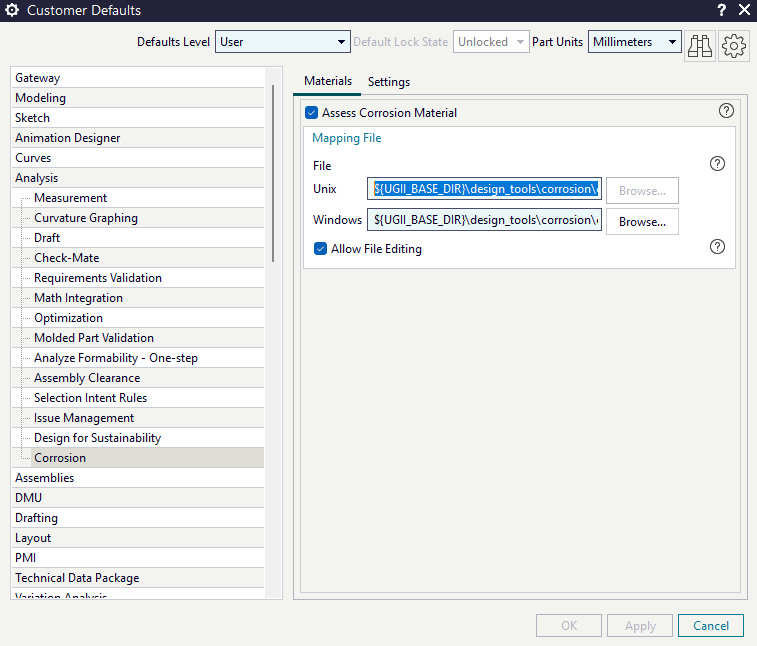This screenshot has width=757, height=646.
Task: Click the Unix mapping file path field
Action: point(486,189)
